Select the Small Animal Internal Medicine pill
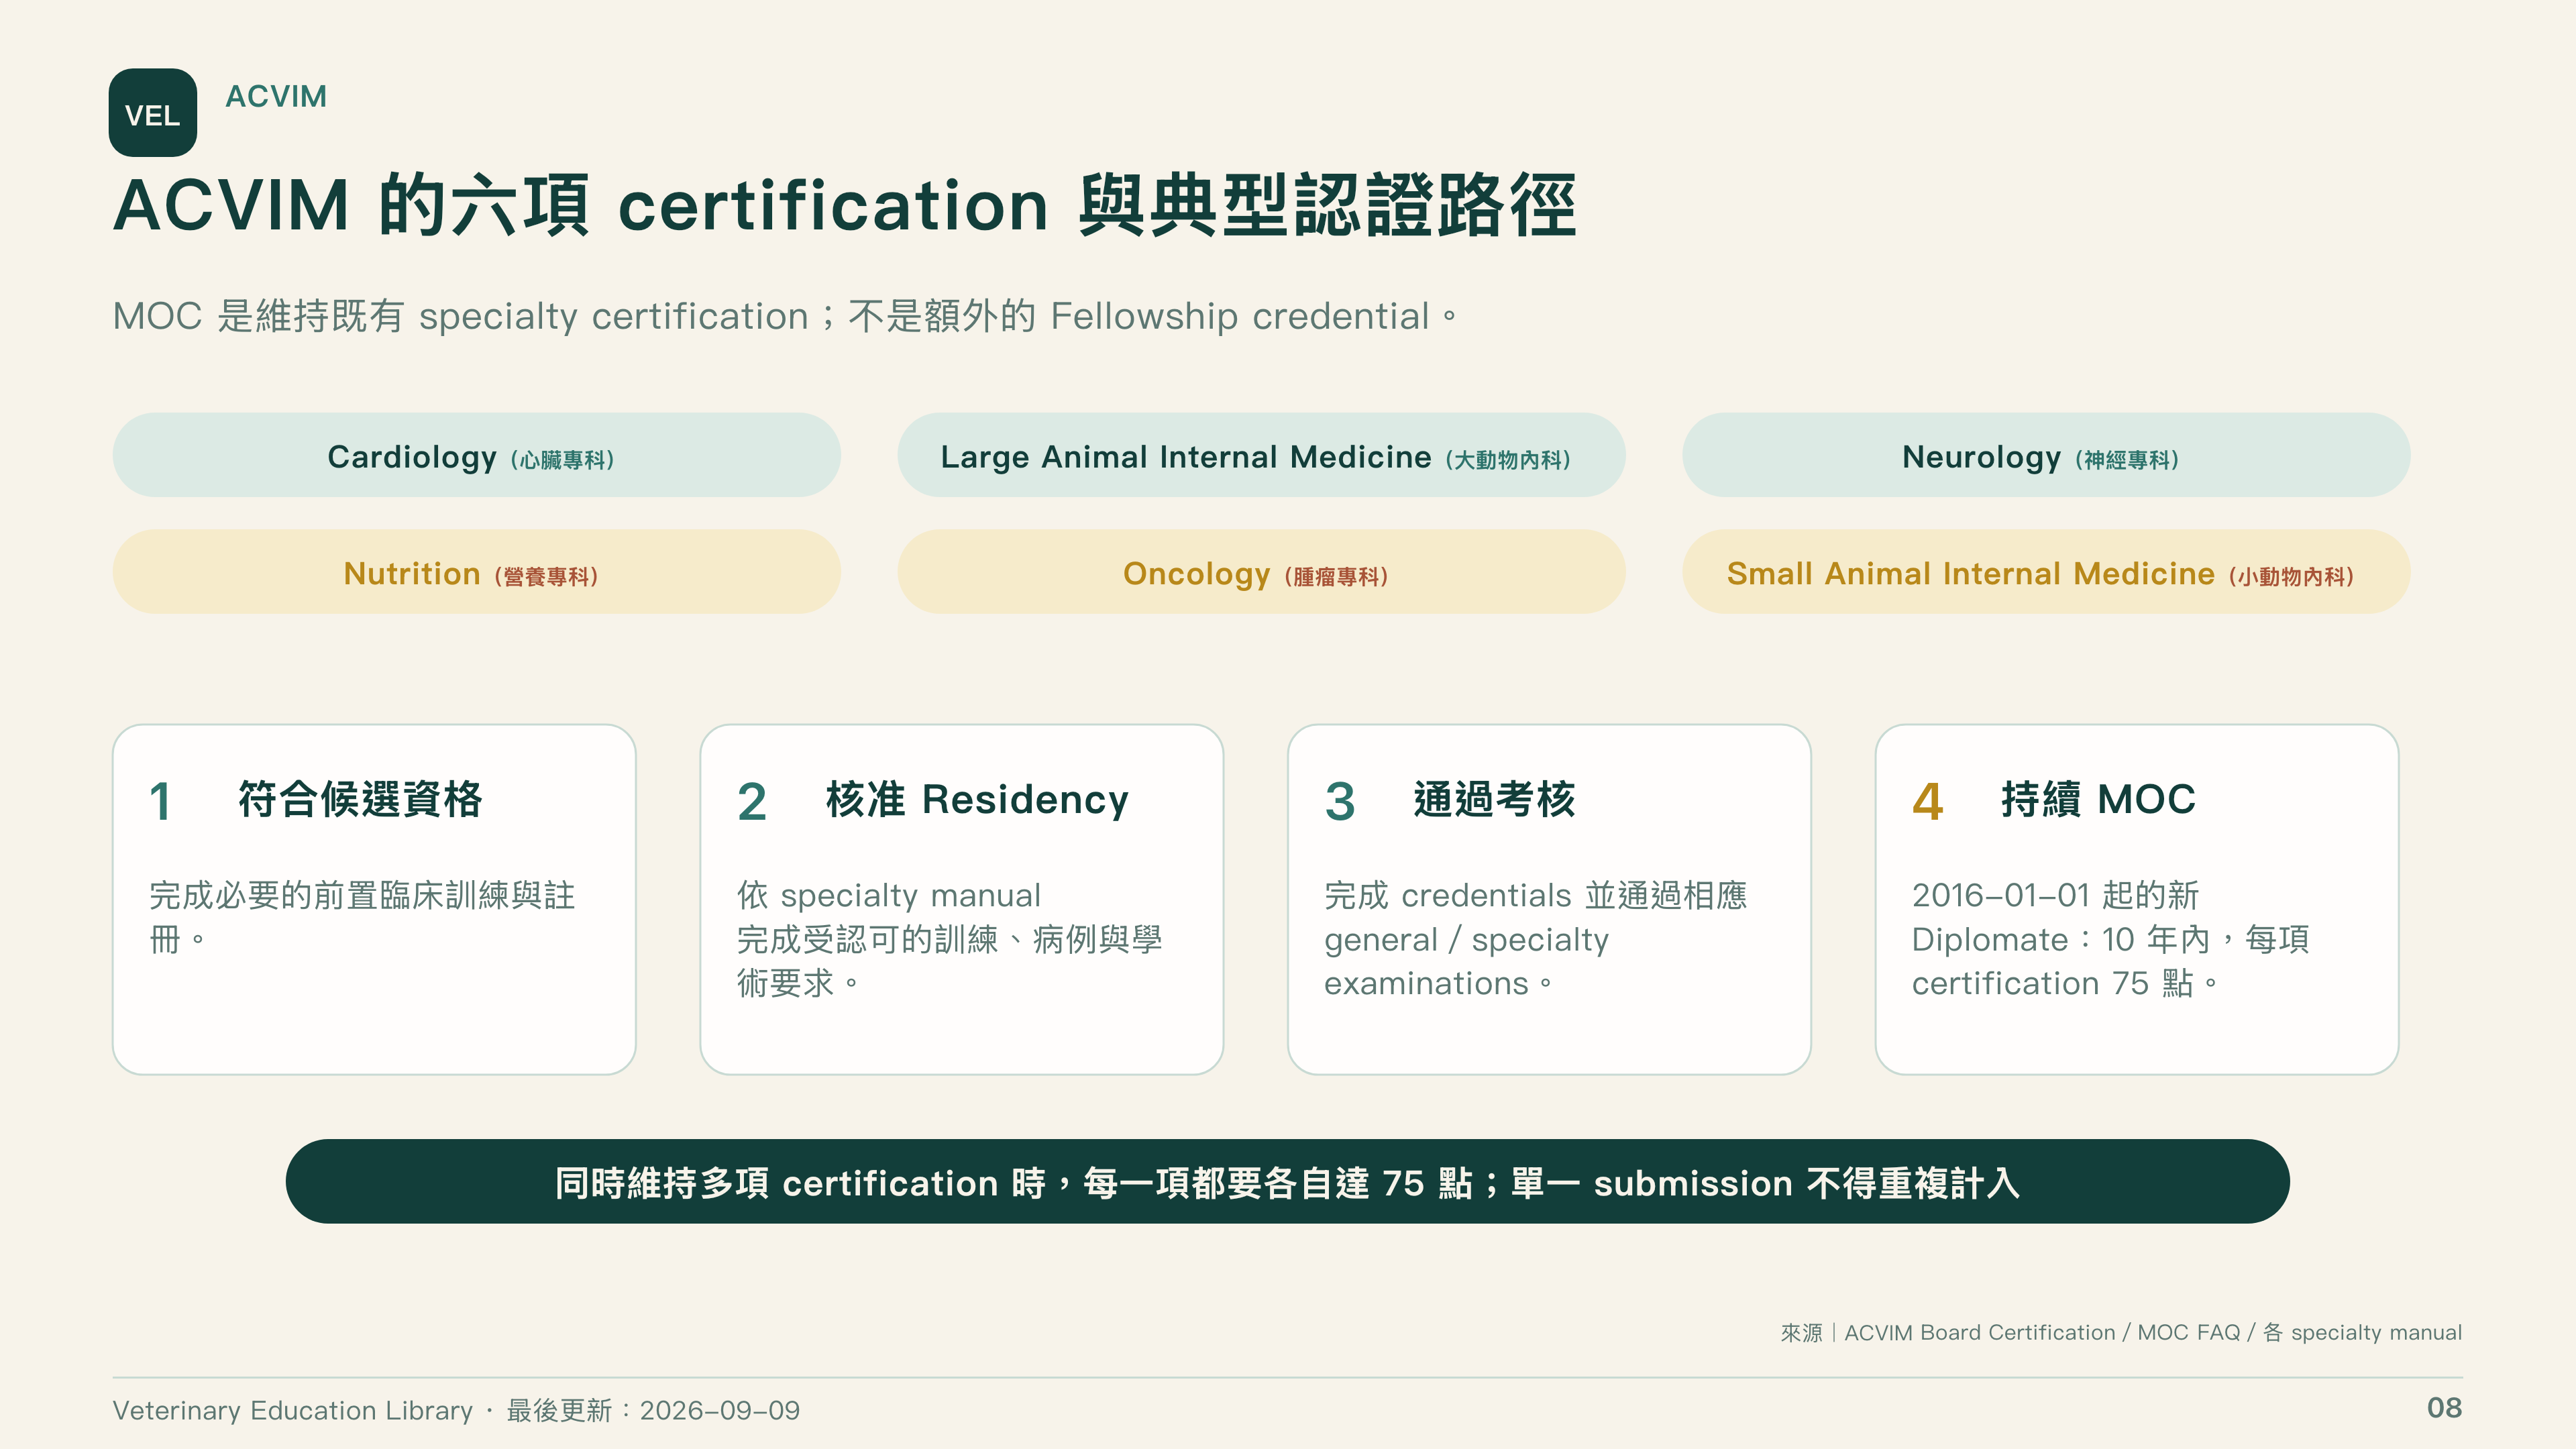The image size is (2576, 1449). click(2046, 572)
